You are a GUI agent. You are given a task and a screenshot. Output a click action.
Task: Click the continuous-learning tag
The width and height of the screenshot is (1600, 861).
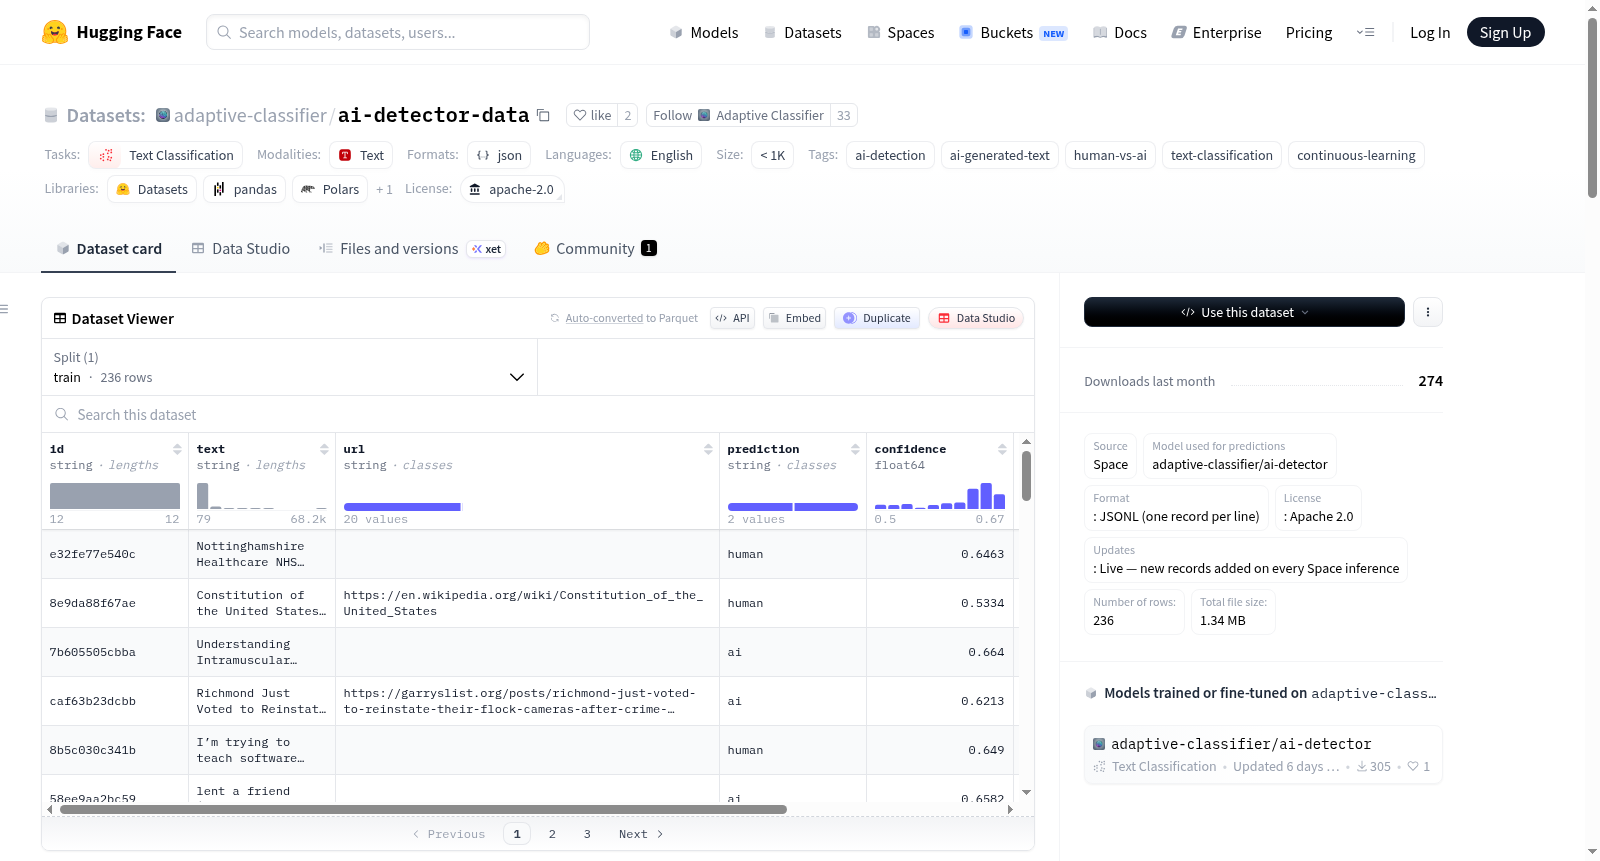pos(1356,155)
